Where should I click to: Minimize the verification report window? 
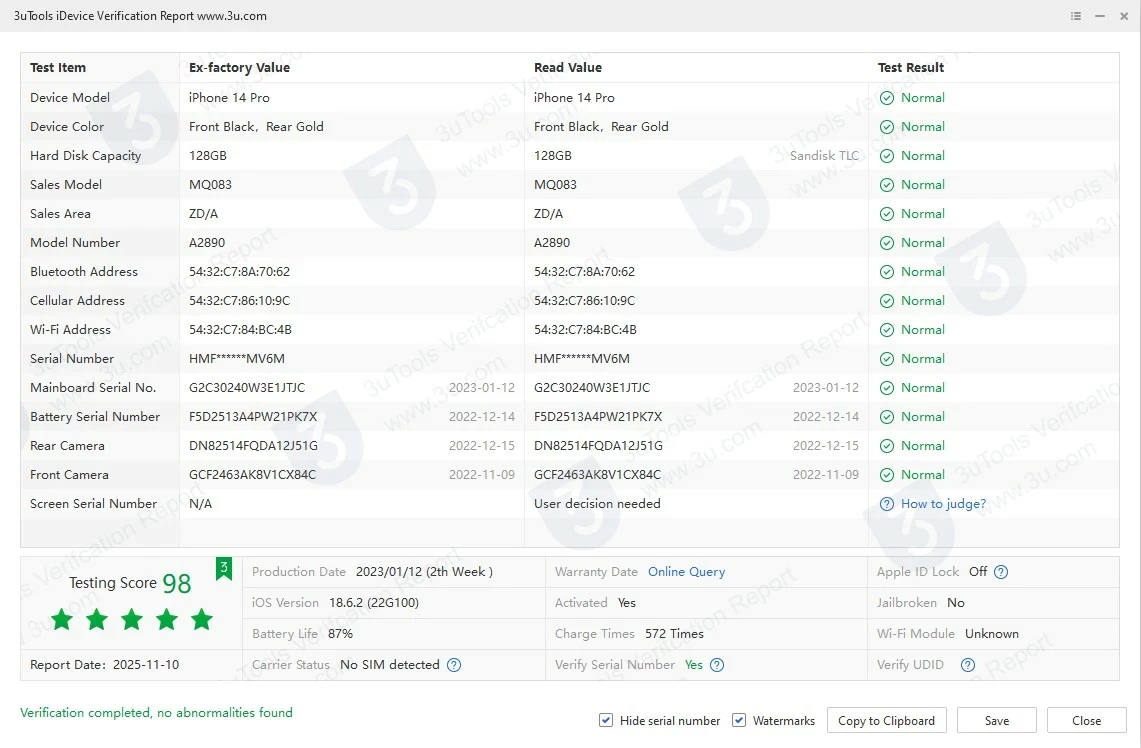[1100, 16]
